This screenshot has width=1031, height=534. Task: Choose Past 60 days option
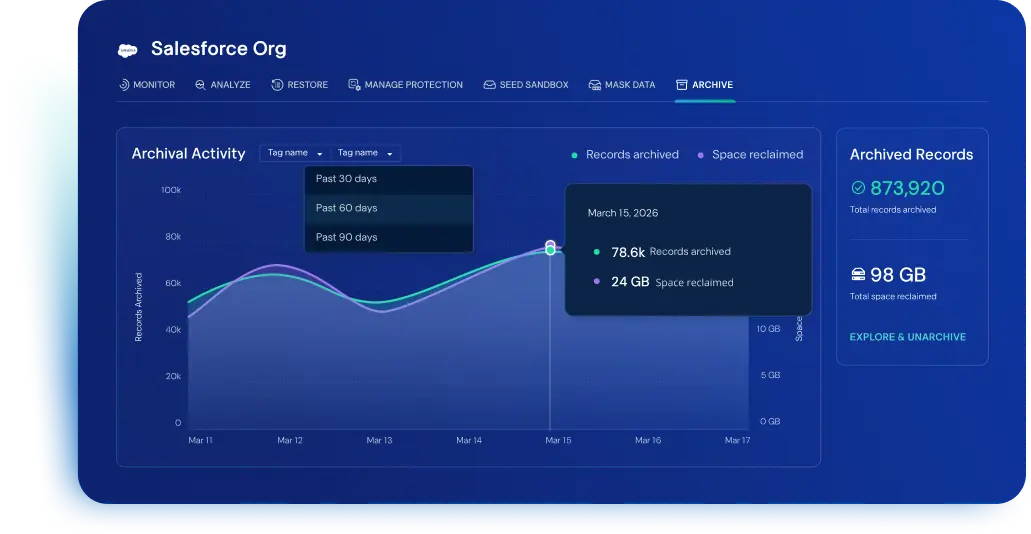pyautogui.click(x=389, y=208)
